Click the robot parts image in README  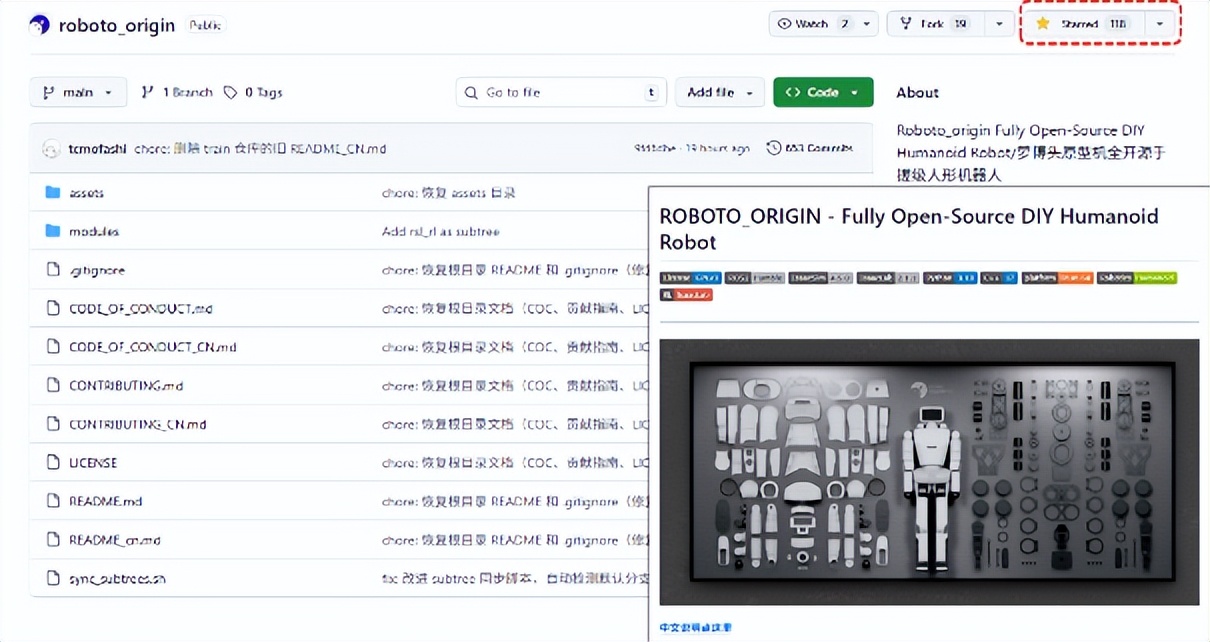pos(929,472)
